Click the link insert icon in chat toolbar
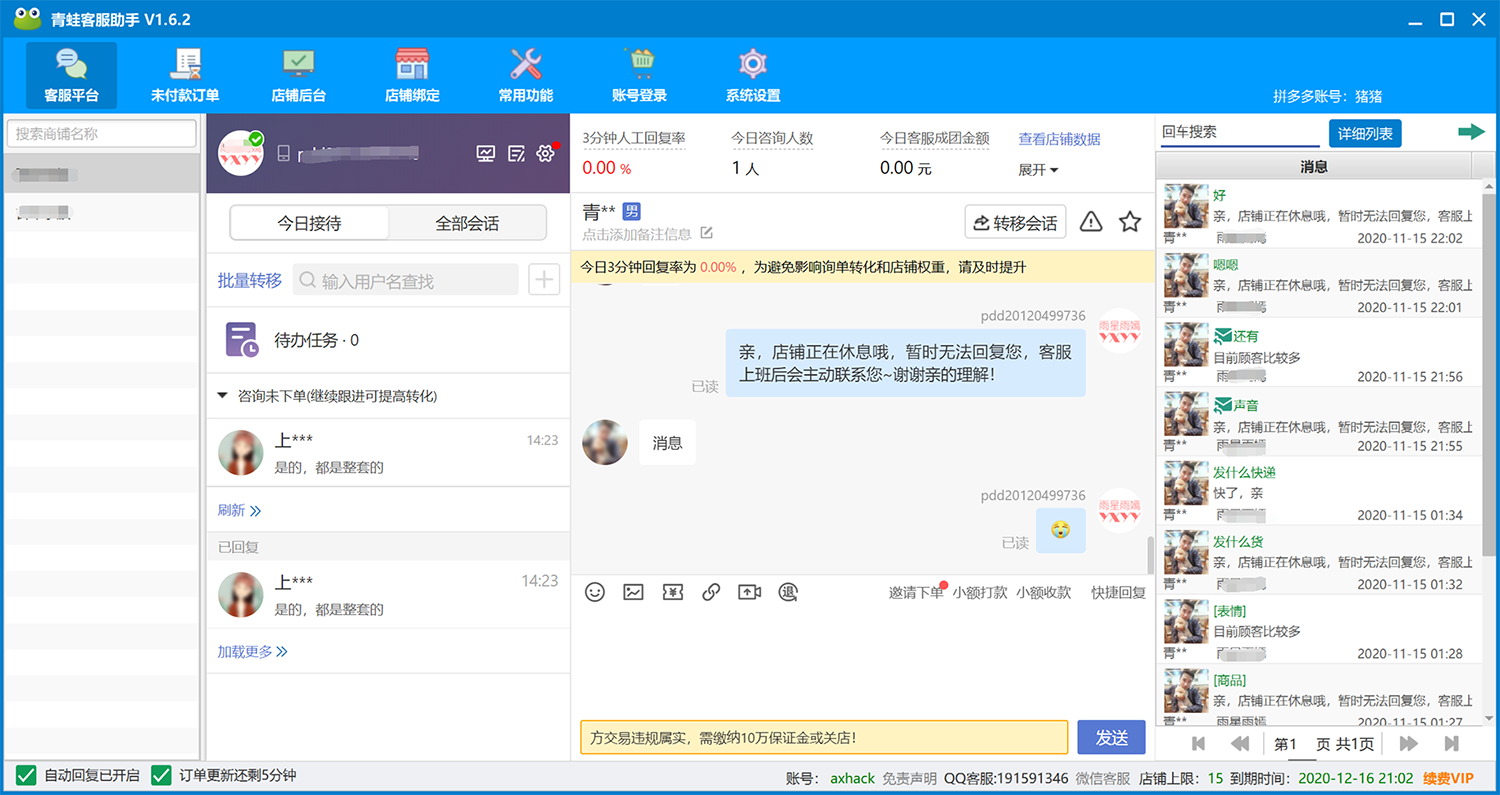This screenshot has width=1500, height=795. click(x=711, y=592)
